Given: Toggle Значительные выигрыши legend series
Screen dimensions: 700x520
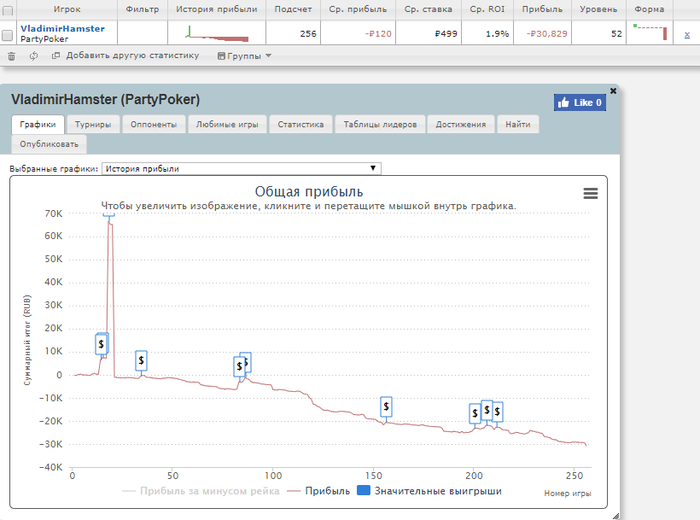Looking at the screenshot, I should (x=429, y=491).
